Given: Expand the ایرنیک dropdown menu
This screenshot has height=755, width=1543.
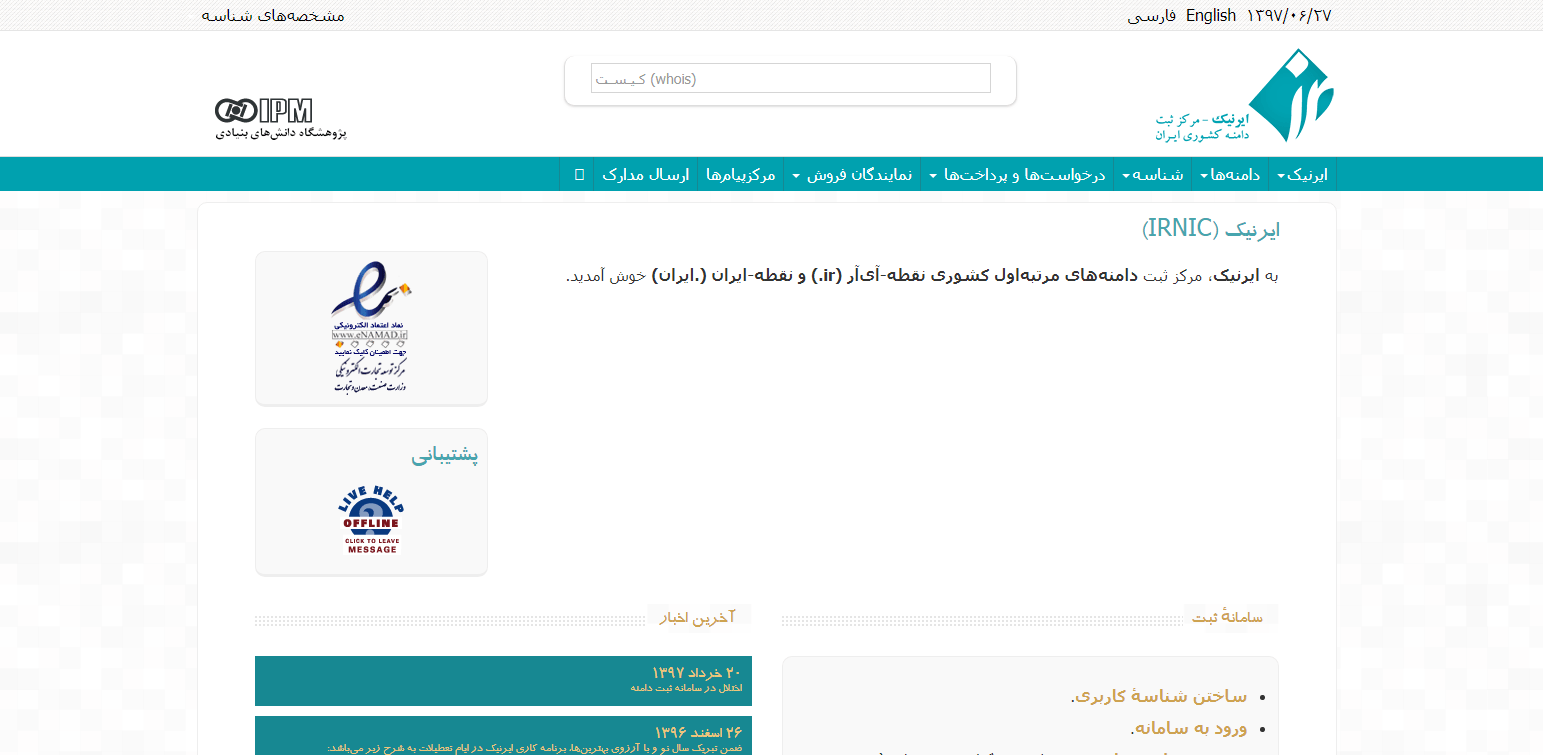Looking at the screenshot, I should pos(1302,175).
